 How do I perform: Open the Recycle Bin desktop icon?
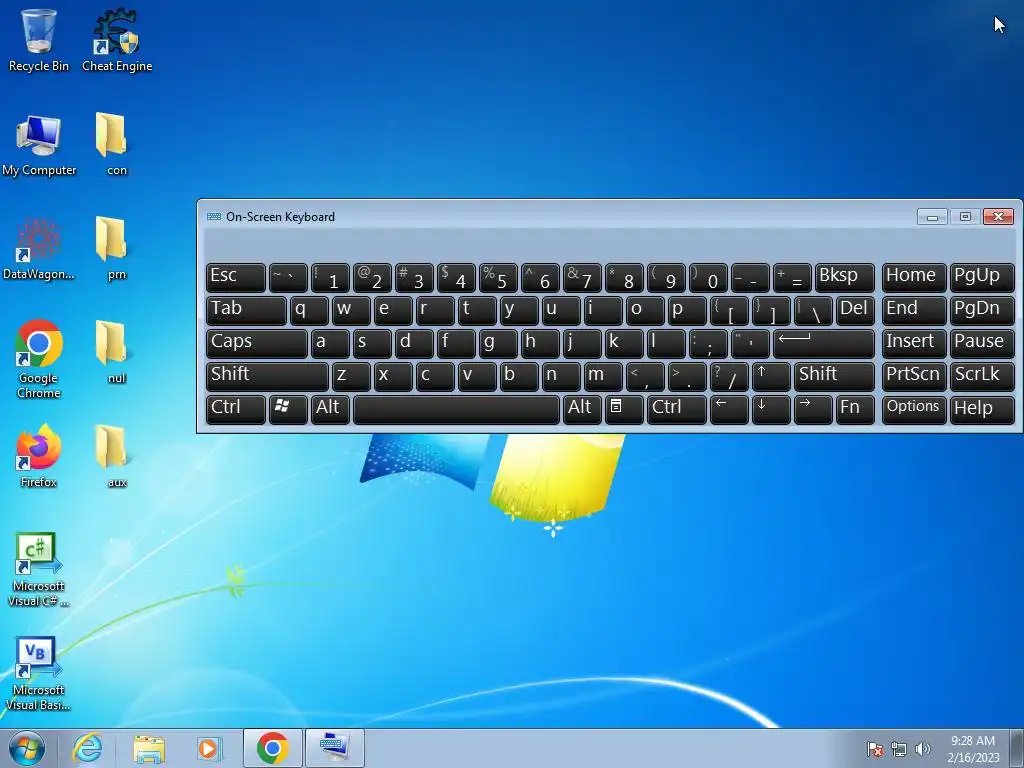tap(39, 39)
